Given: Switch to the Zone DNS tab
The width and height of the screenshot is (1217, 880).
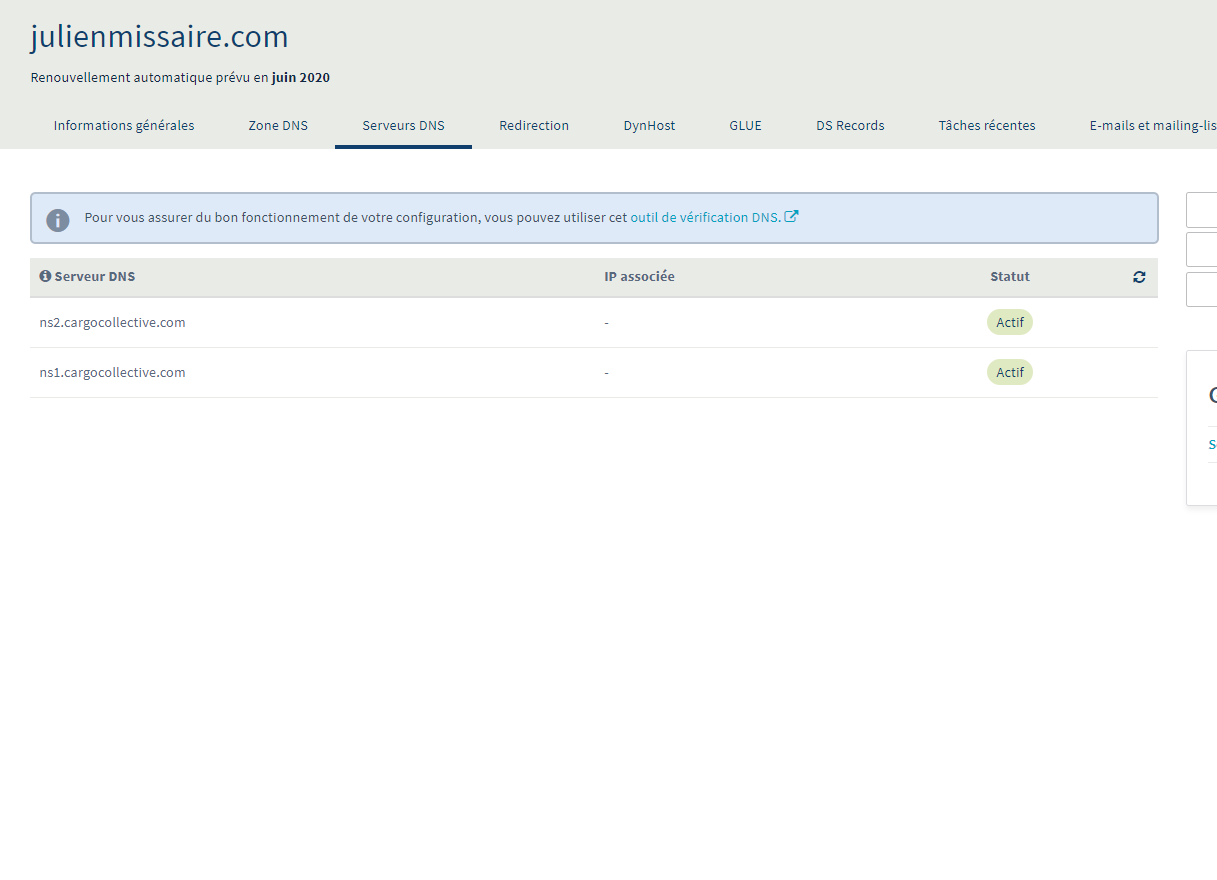Looking at the screenshot, I should (278, 126).
